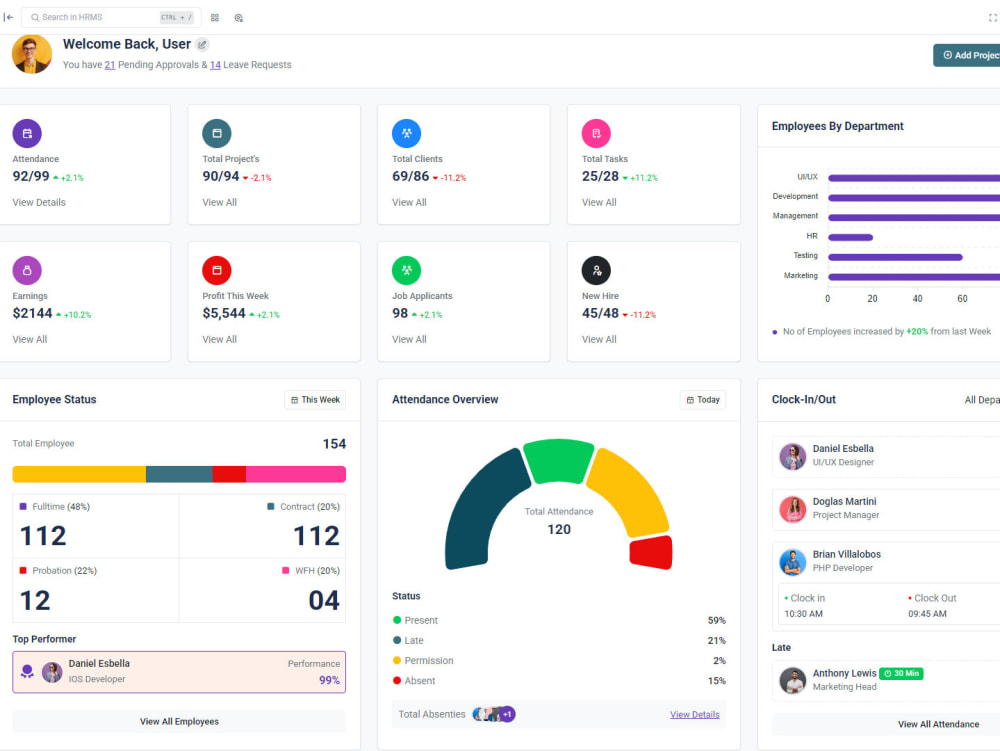This screenshot has height=751, width=1000.
Task: Click the Total Absenties avatar group
Action: (x=494, y=714)
